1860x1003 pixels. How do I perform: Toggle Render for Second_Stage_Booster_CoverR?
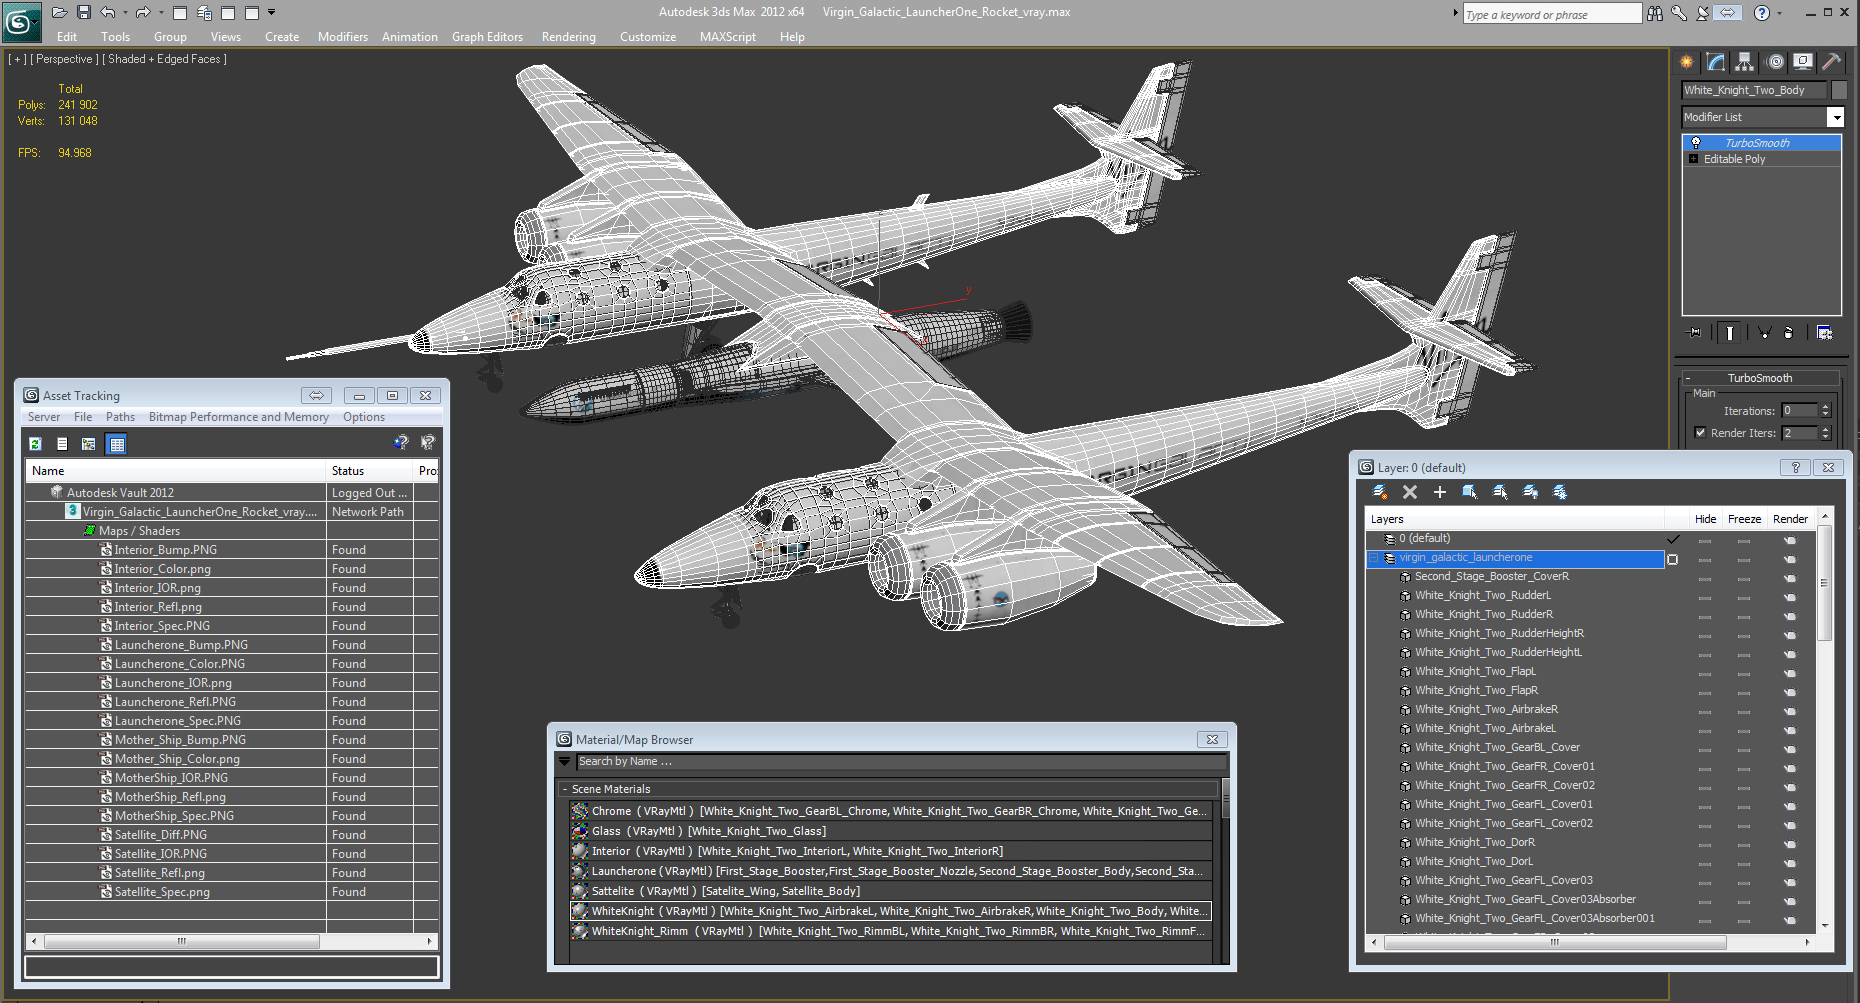pyautogui.click(x=1790, y=578)
